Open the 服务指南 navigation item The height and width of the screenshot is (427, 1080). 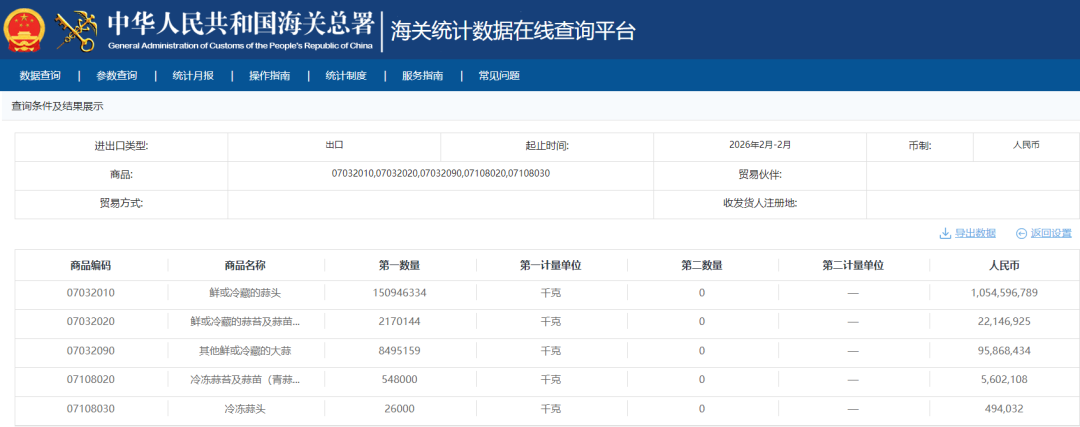tap(422, 76)
